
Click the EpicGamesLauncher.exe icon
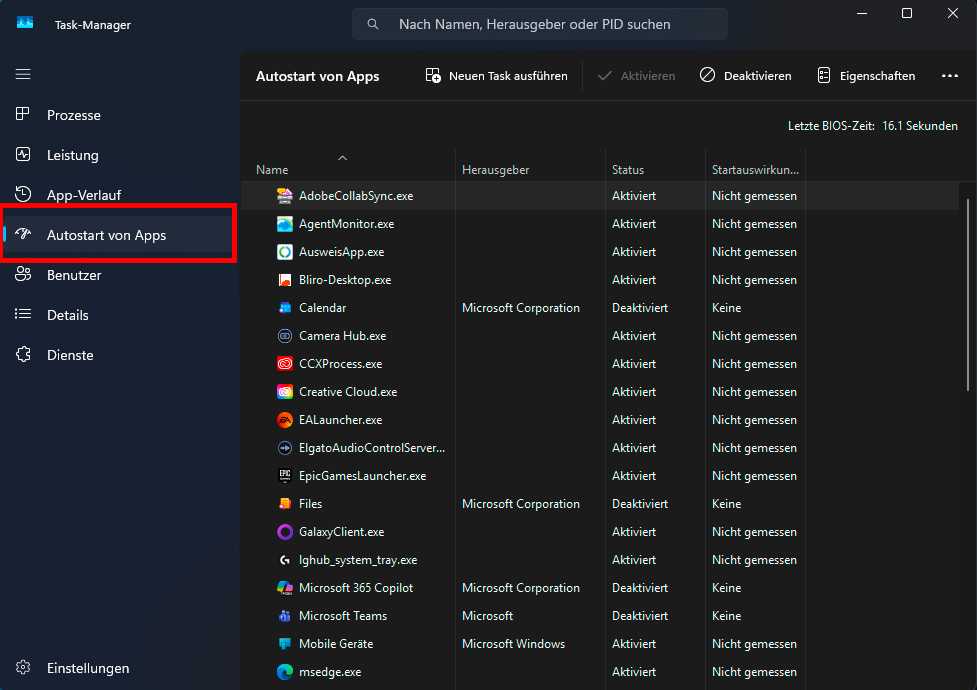(285, 476)
